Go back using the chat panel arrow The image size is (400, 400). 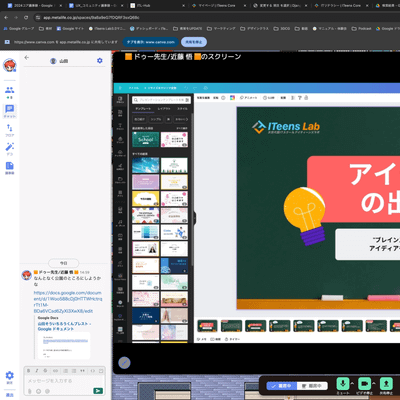(x=27, y=57)
